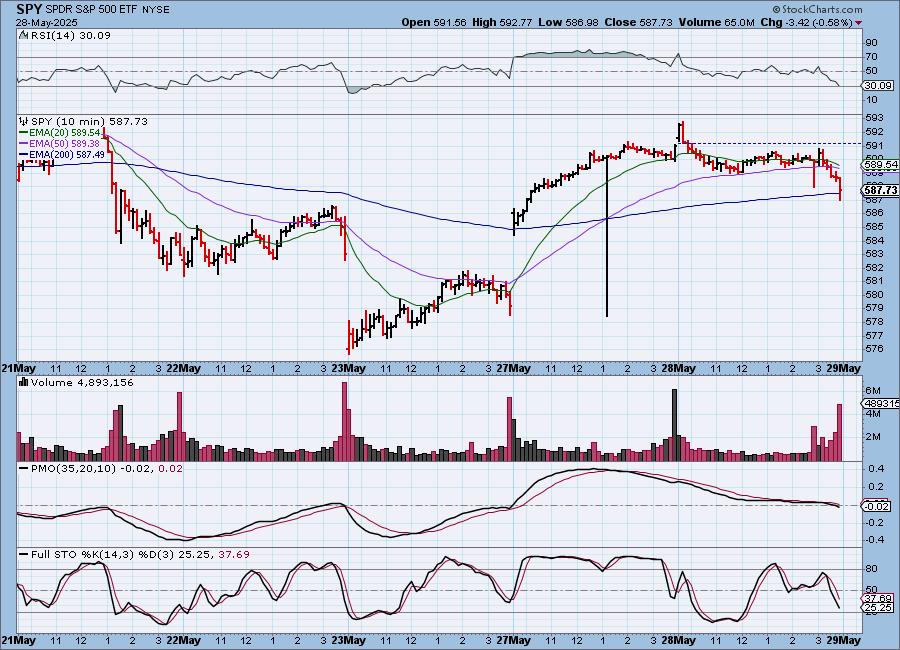Image resolution: width=900 pixels, height=650 pixels.
Task: Click 23May on the price panel date axis
Action: coord(348,369)
